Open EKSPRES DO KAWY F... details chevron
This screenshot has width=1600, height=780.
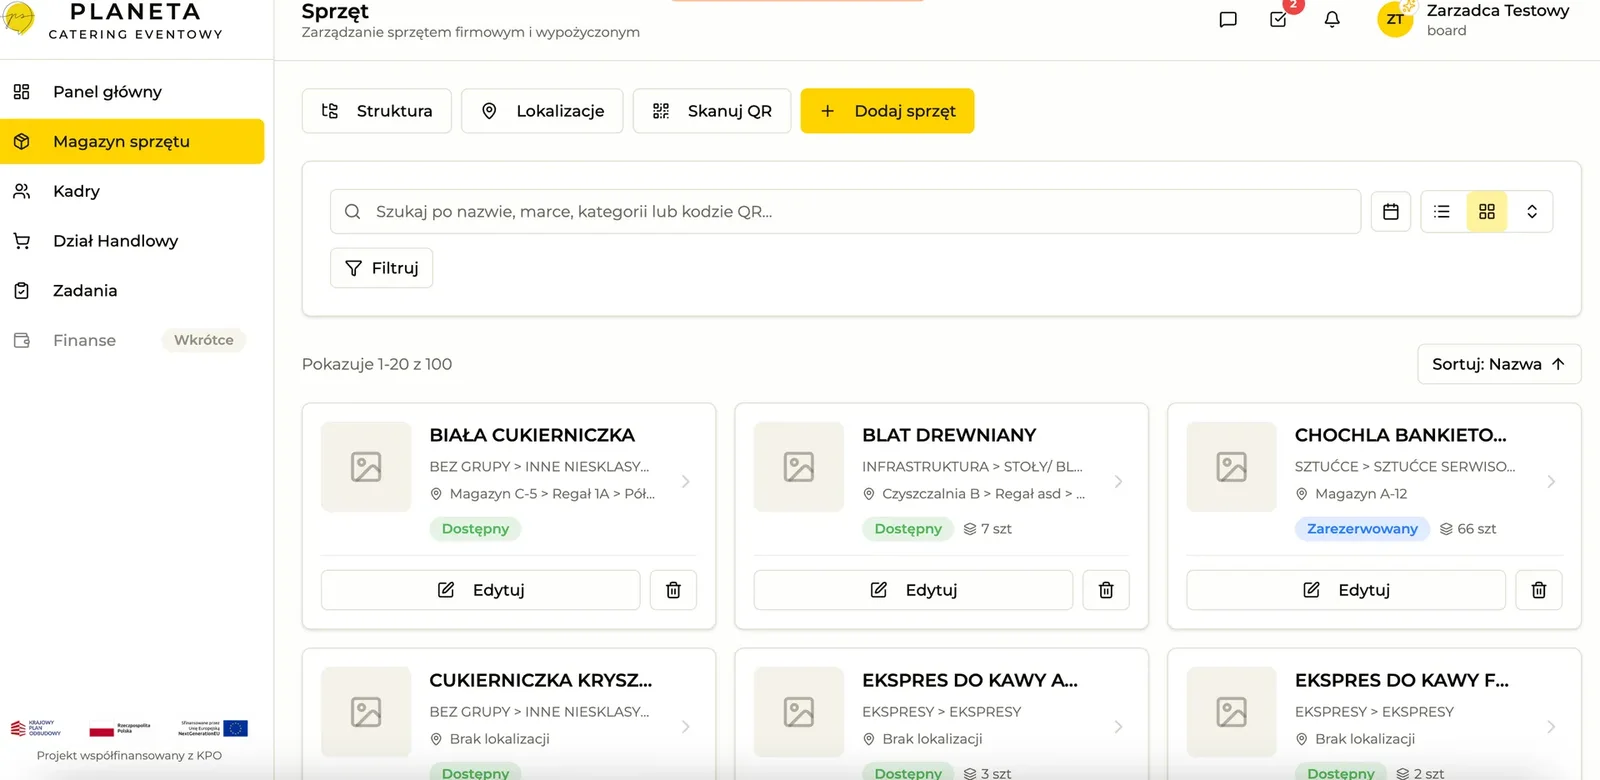(x=1551, y=727)
